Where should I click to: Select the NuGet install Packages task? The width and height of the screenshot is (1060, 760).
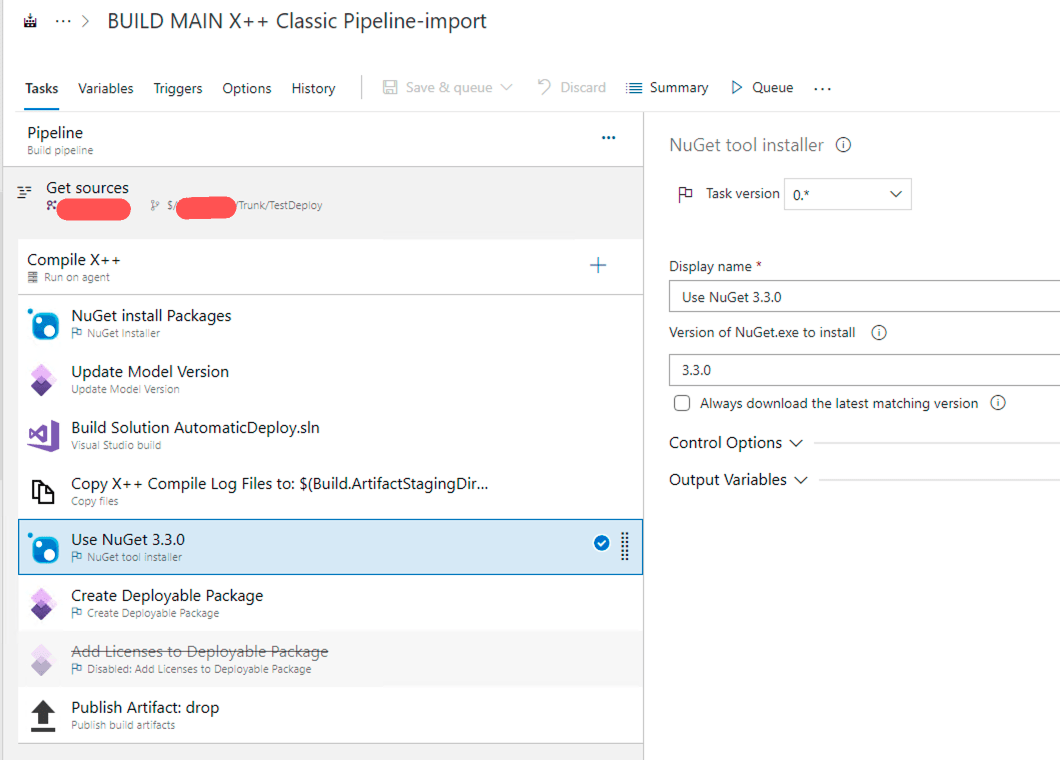(x=330, y=323)
